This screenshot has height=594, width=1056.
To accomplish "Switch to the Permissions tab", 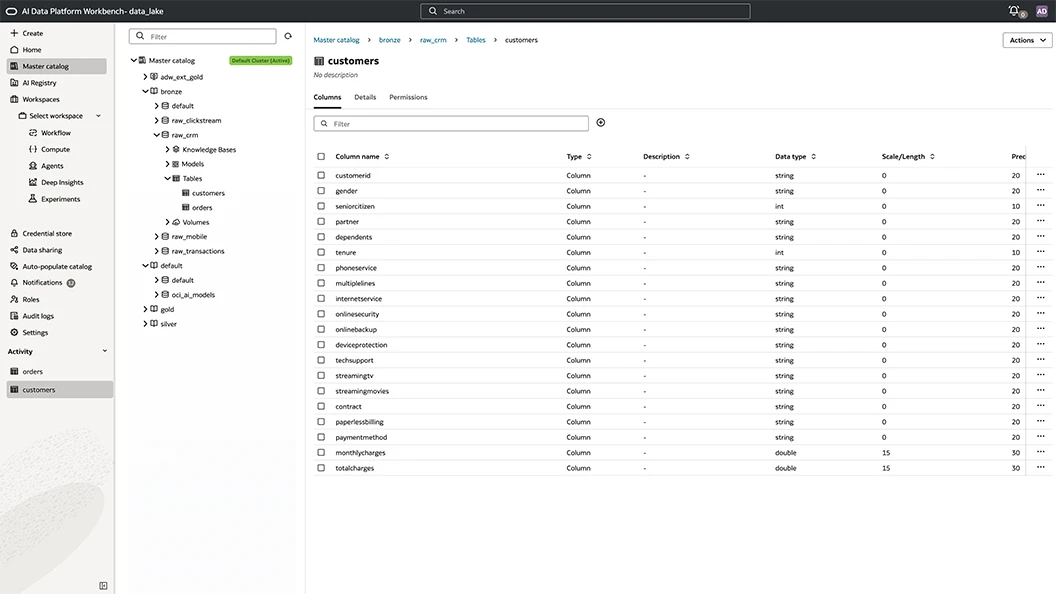I will (408, 97).
